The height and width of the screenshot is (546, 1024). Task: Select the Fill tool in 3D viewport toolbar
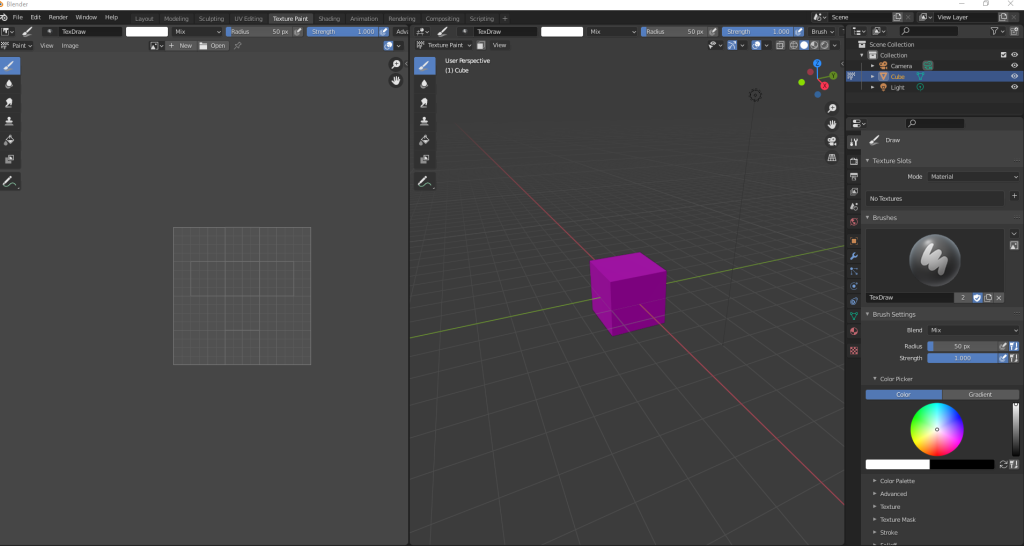tap(424, 140)
